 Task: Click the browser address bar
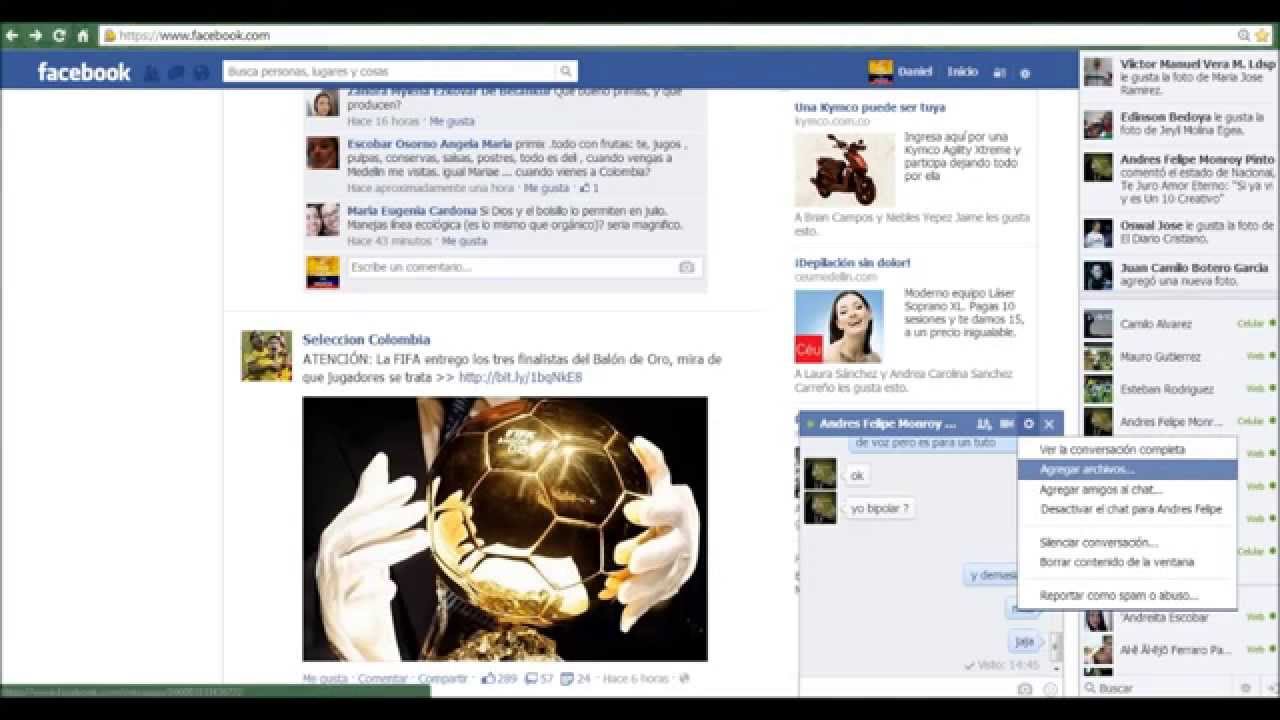[668, 35]
